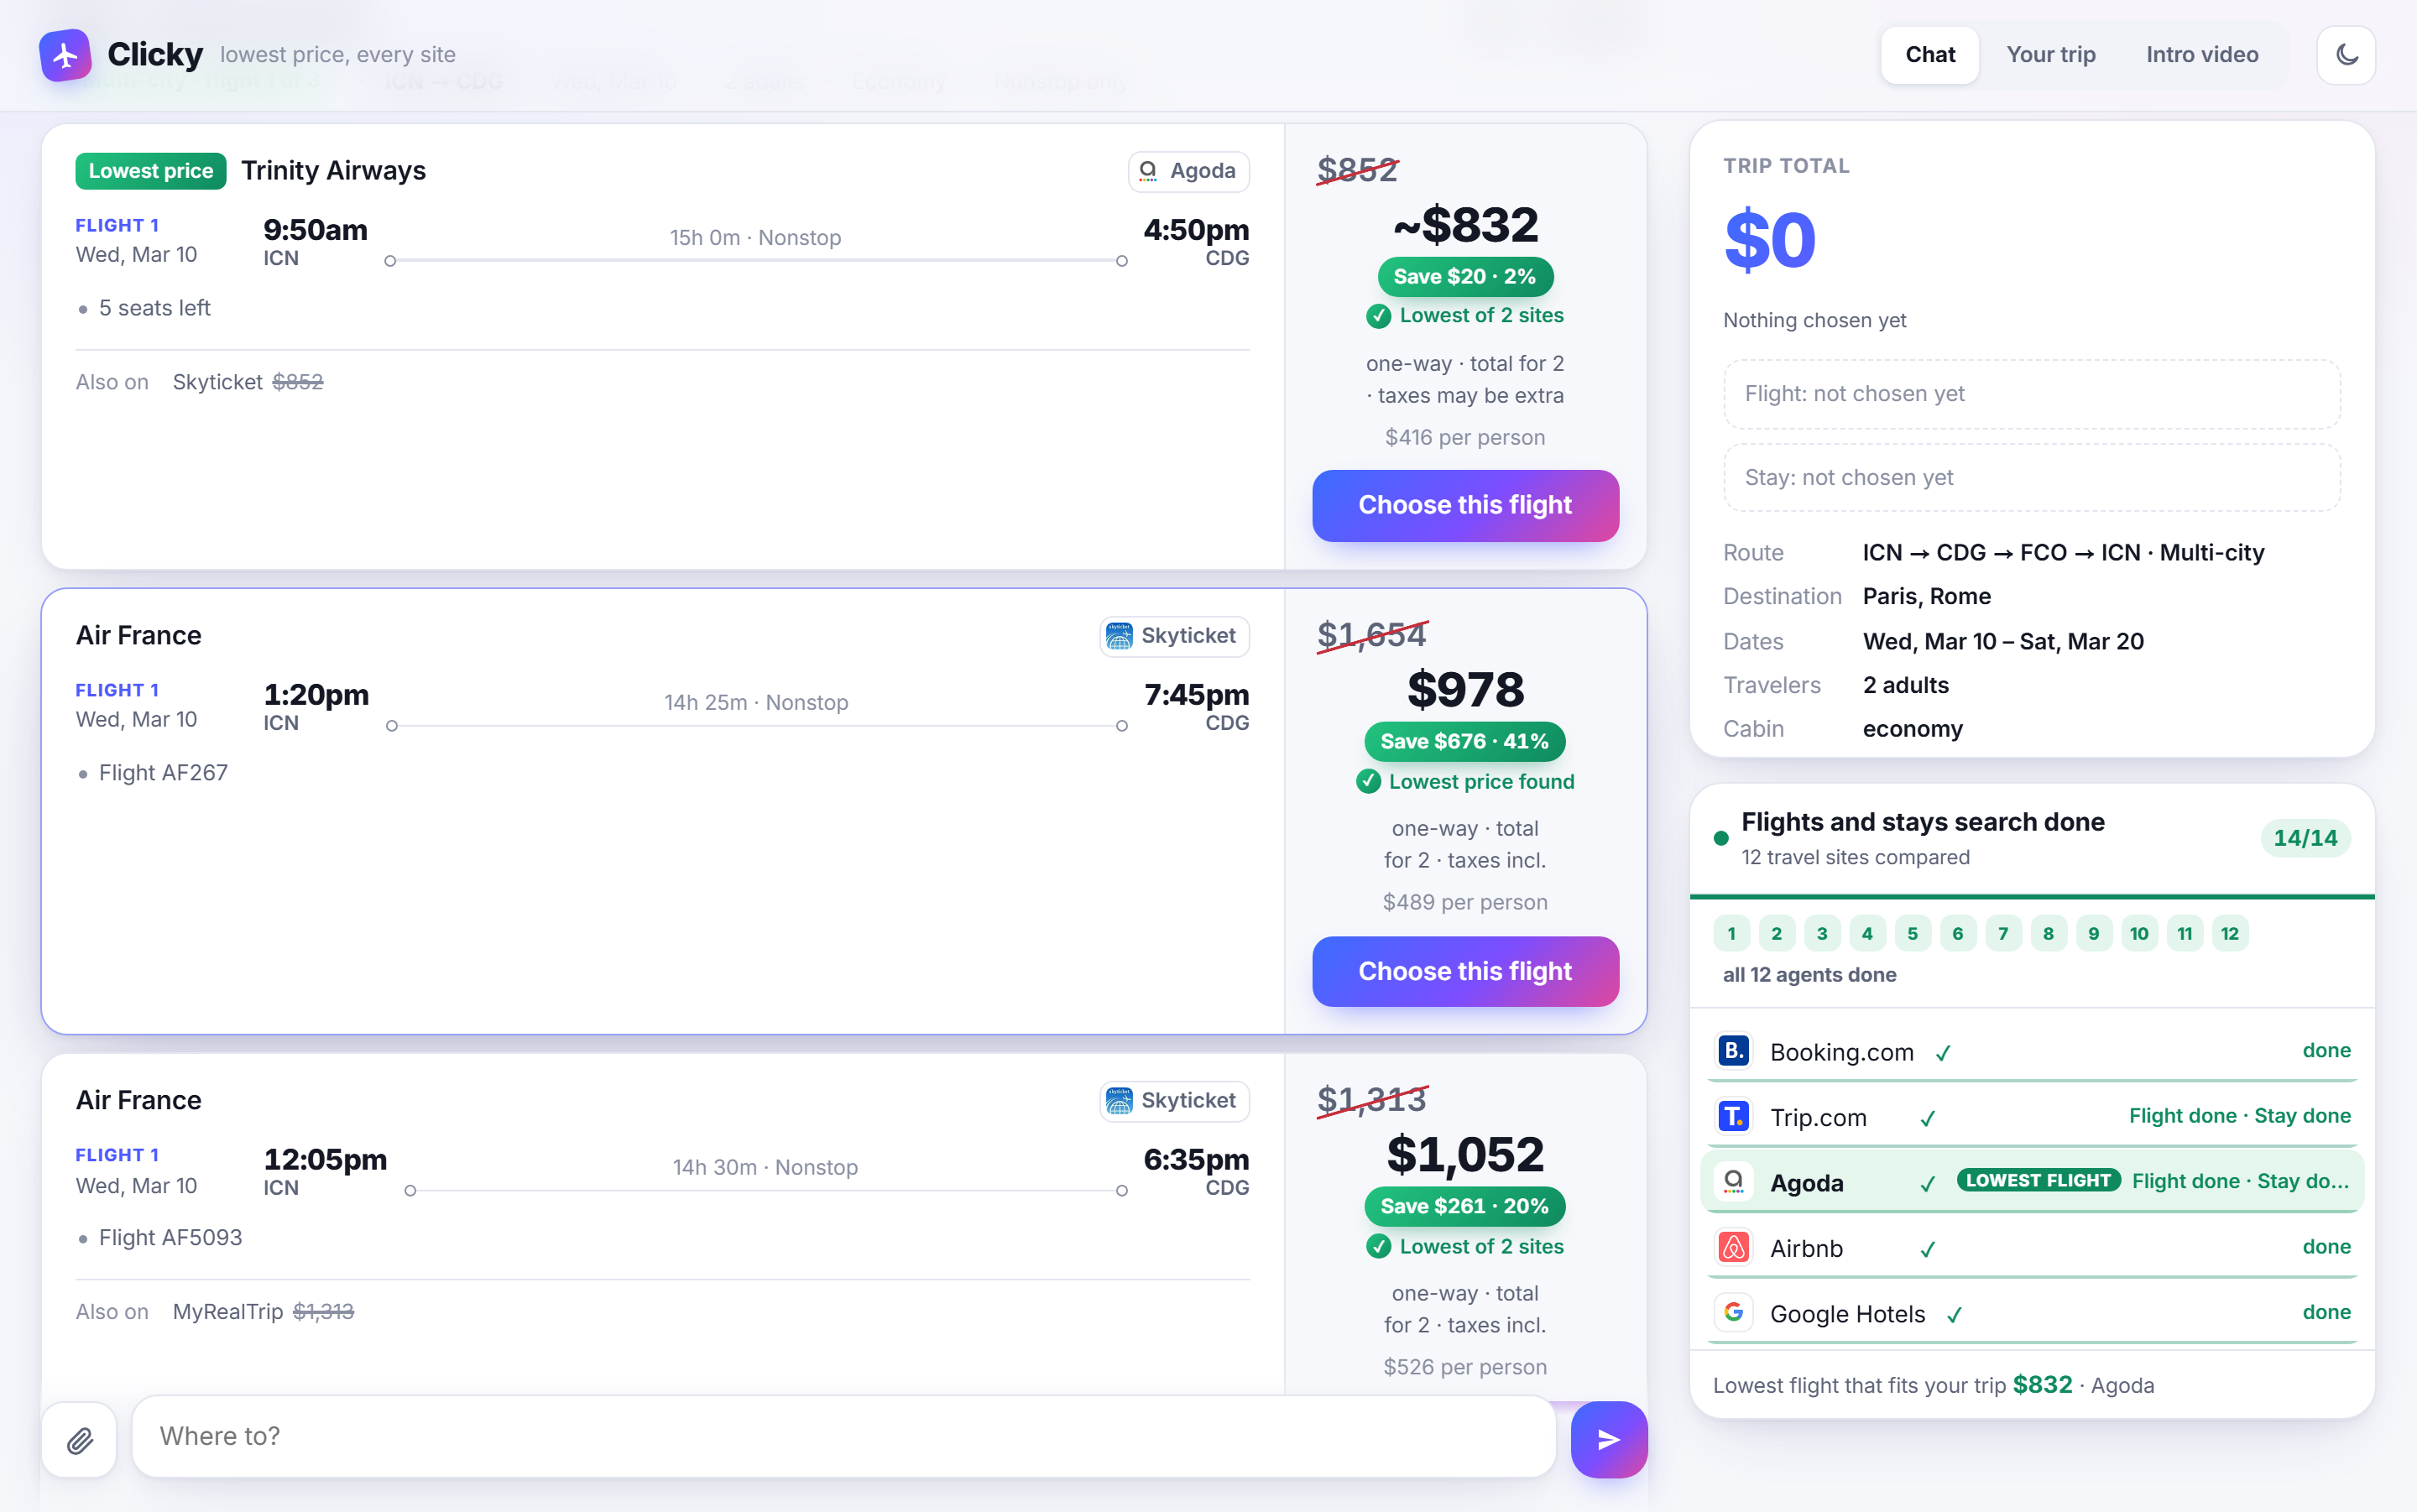Click the Flight: not chosen yet slot
Image resolution: width=2417 pixels, height=1512 pixels.
pyautogui.click(x=2031, y=394)
